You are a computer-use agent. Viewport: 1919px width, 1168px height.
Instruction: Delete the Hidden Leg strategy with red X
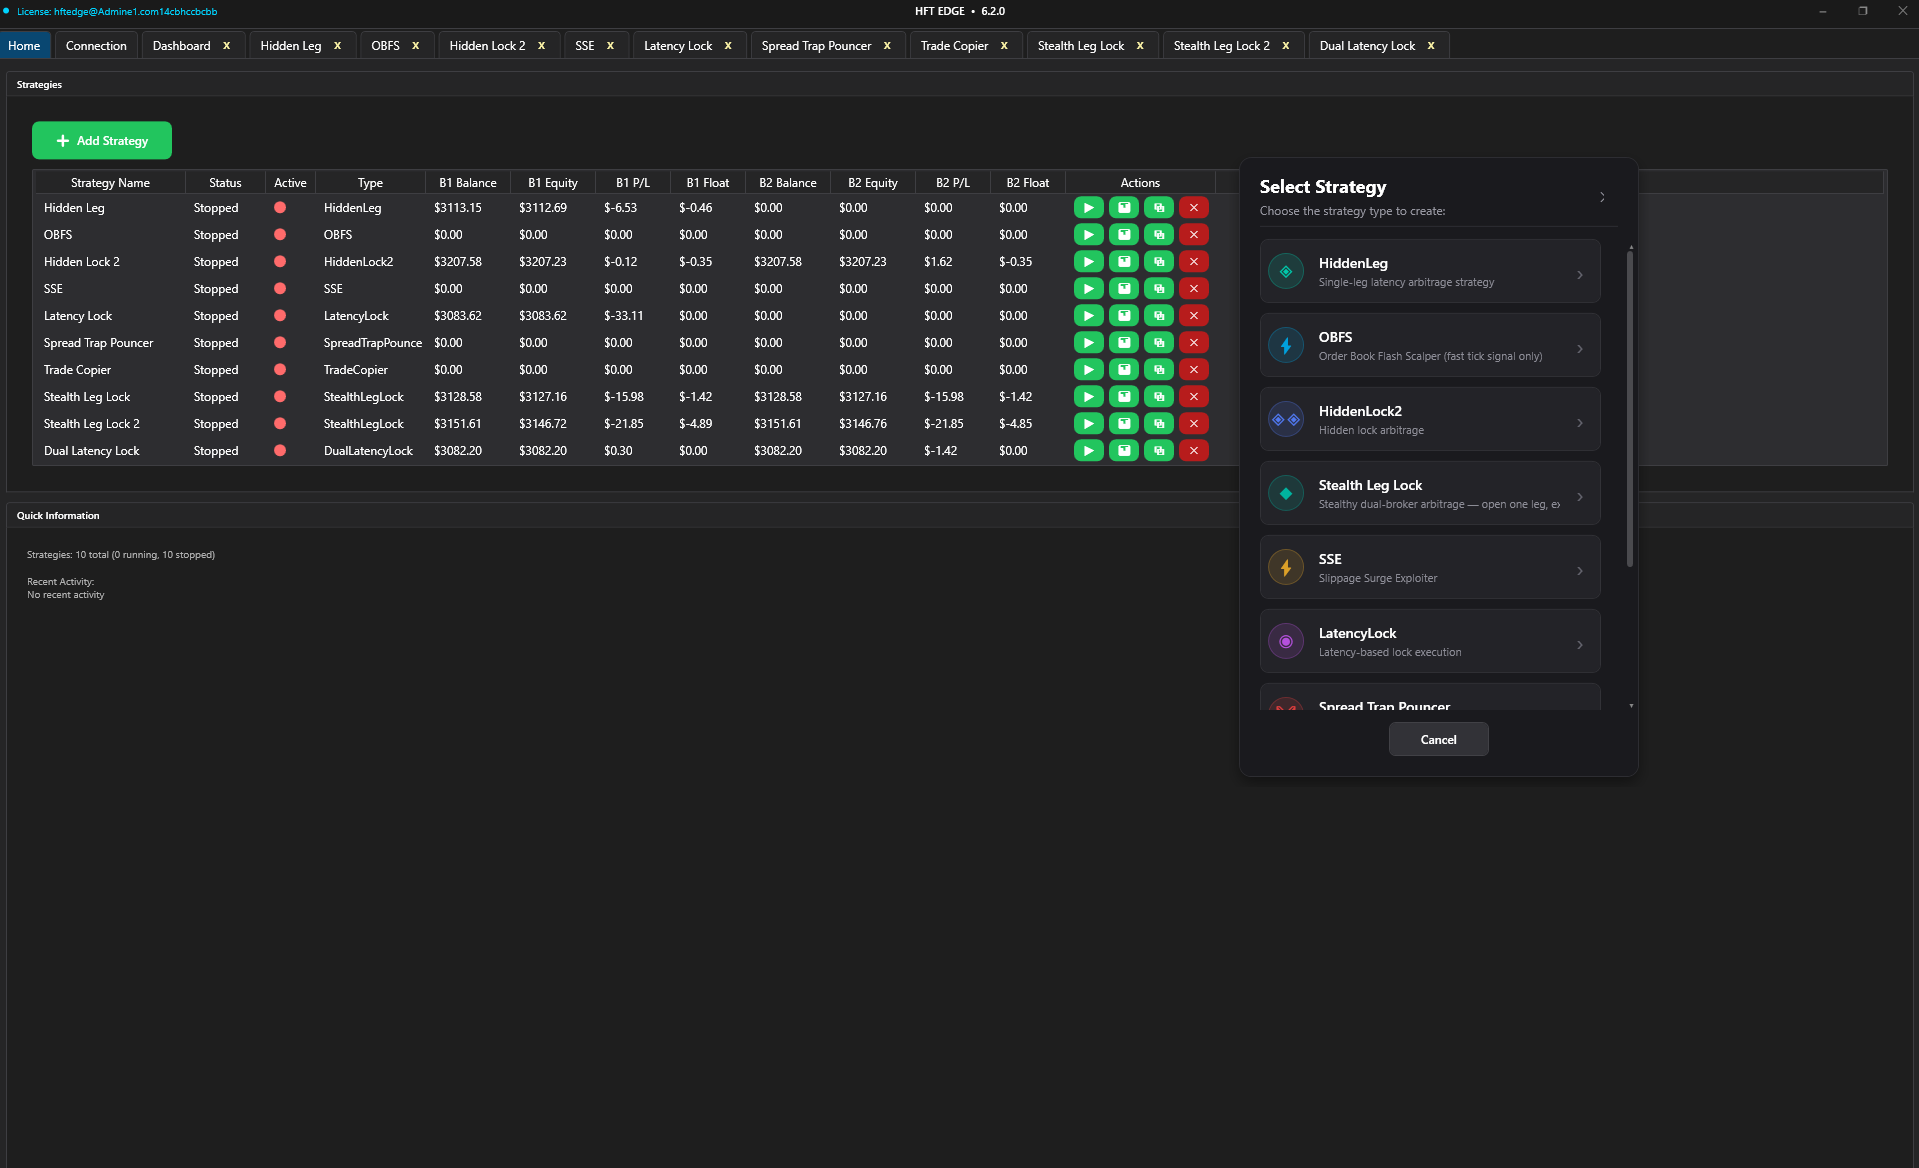point(1194,208)
